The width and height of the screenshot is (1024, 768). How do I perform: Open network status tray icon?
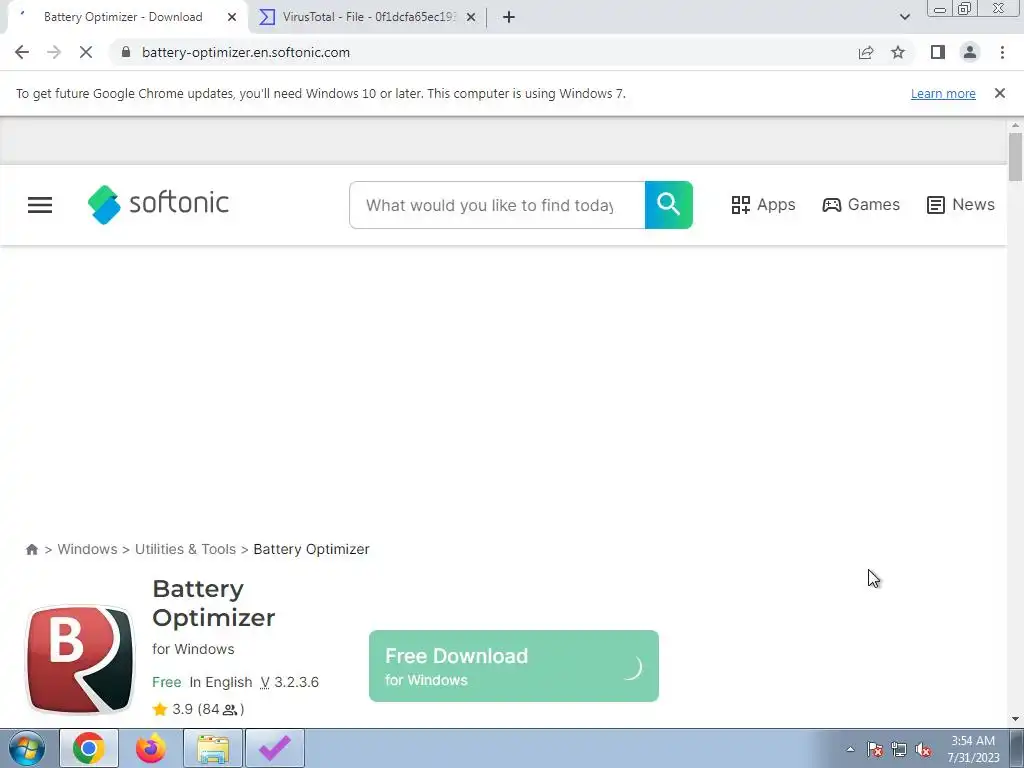[899, 749]
